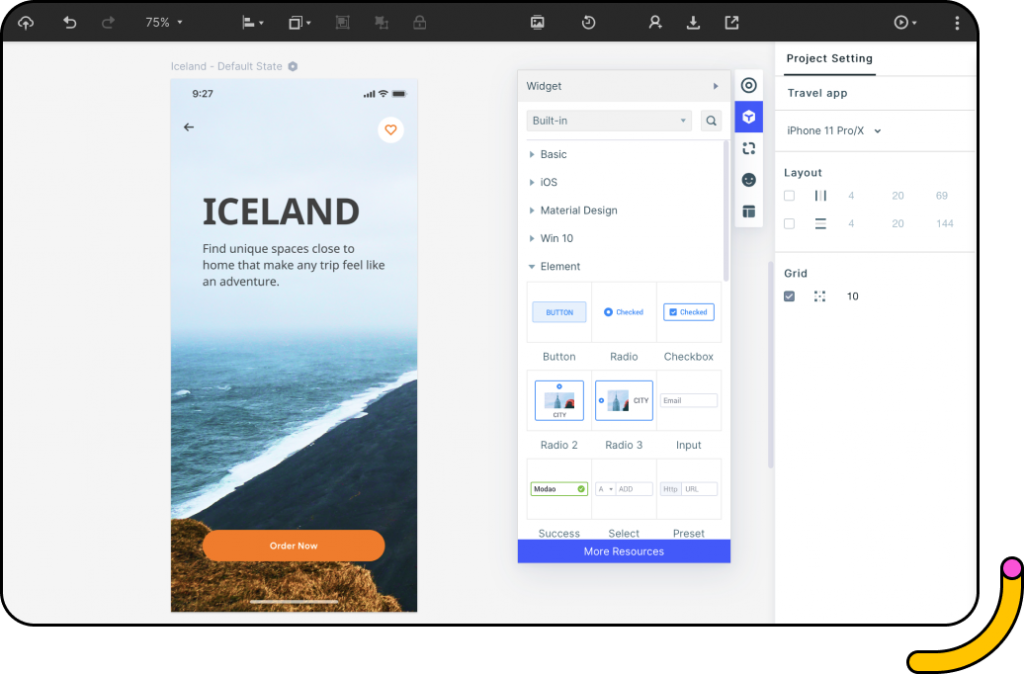Open the widget cube panel icon
This screenshot has height=674, width=1024.
pos(748,117)
